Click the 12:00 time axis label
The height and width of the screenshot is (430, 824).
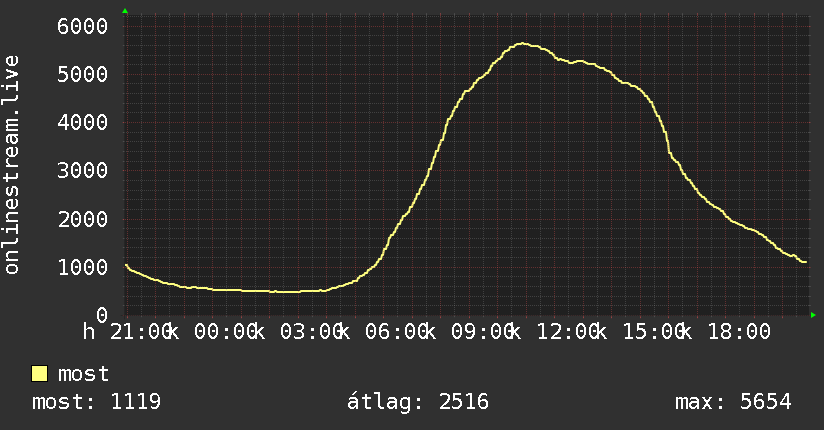568,332
